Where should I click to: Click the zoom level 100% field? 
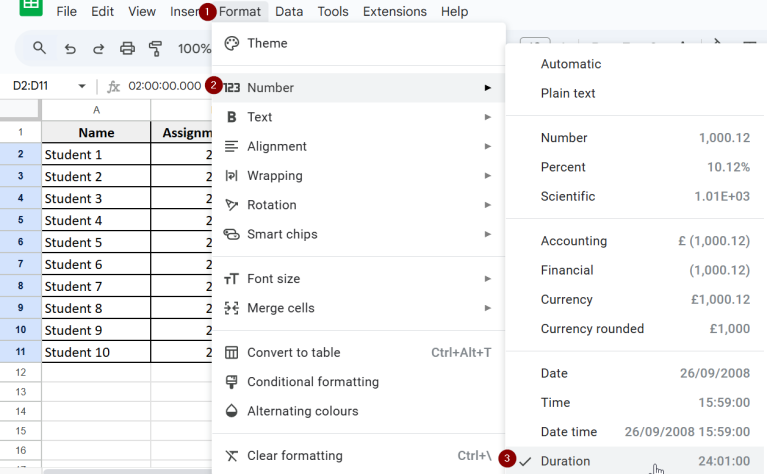(x=194, y=48)
